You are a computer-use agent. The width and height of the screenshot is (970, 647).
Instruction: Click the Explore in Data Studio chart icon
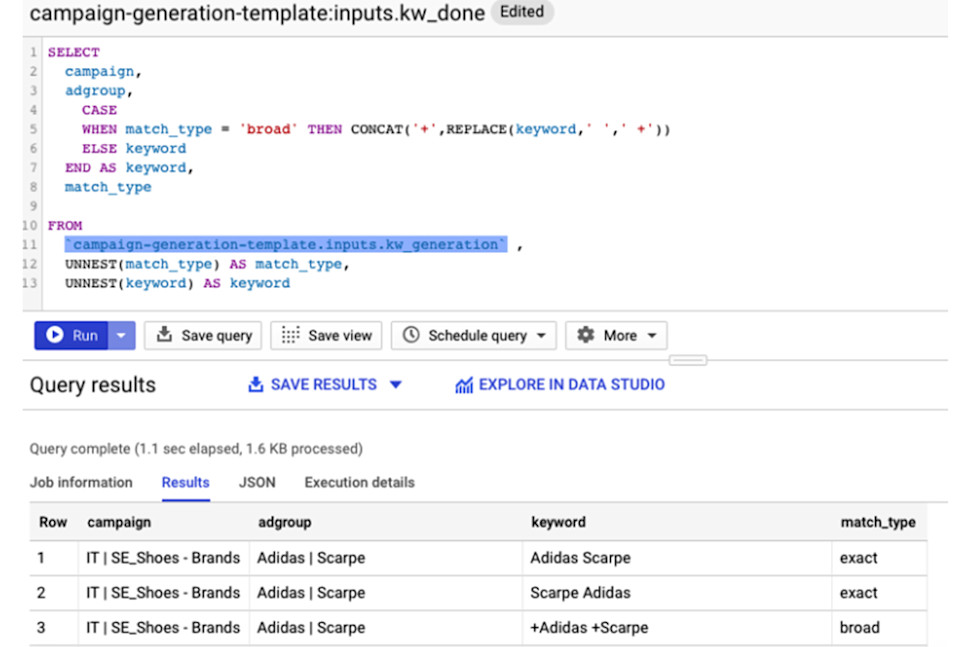(x=464, y=385)
